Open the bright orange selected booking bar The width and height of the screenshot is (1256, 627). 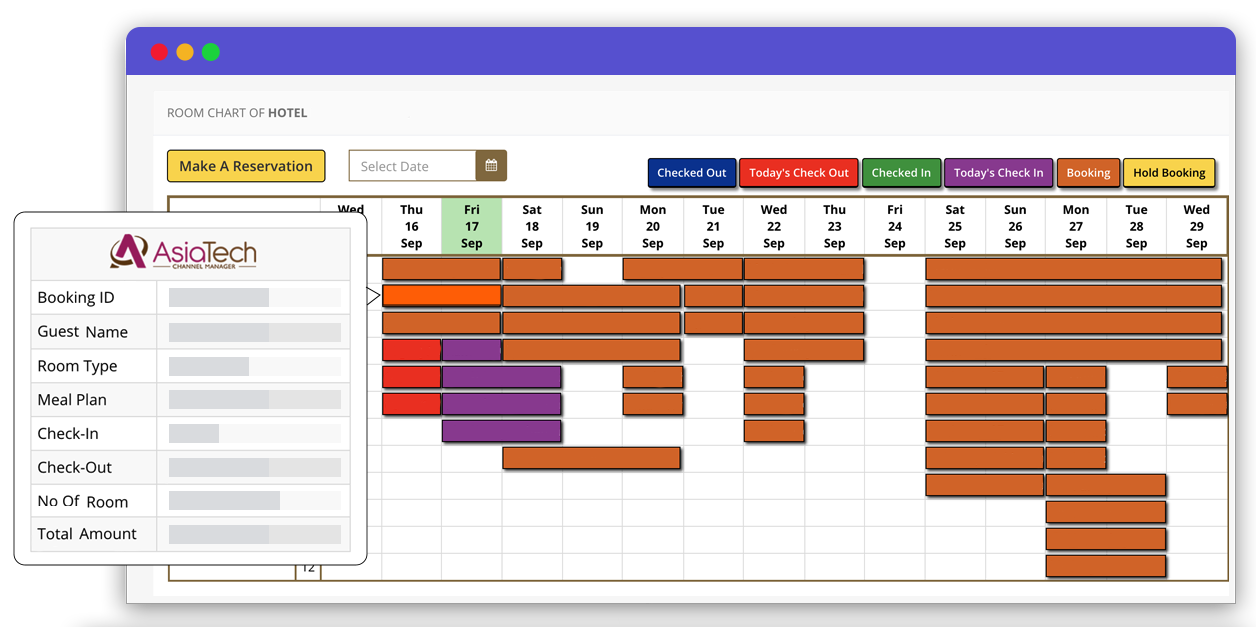[441, 295]
